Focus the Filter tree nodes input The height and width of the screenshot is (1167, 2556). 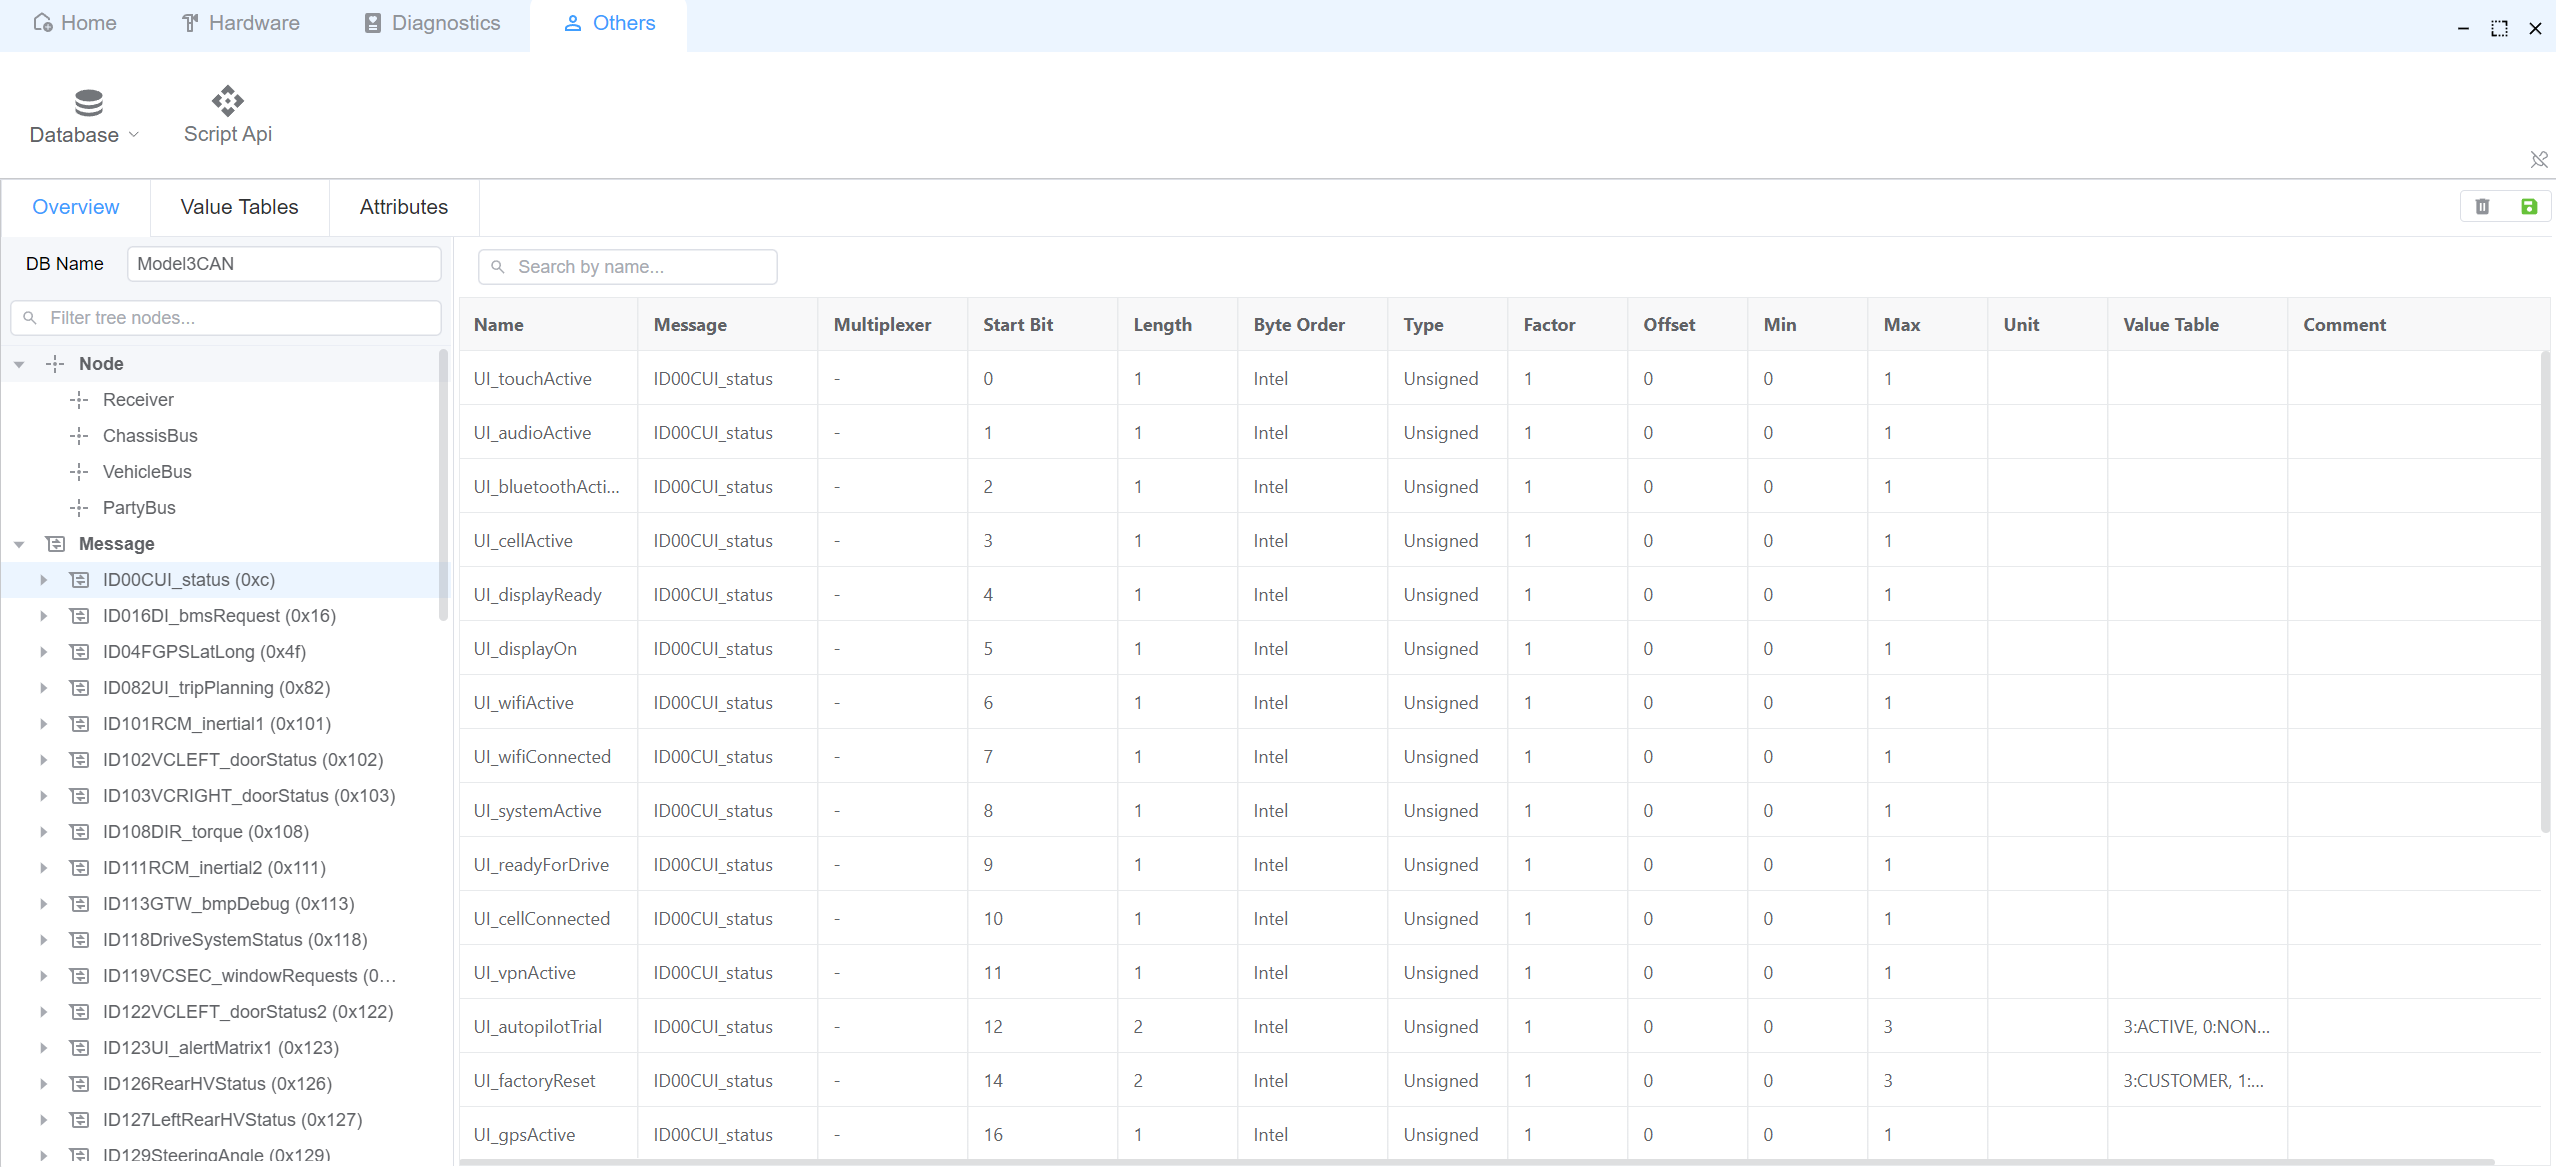[226, 318]
